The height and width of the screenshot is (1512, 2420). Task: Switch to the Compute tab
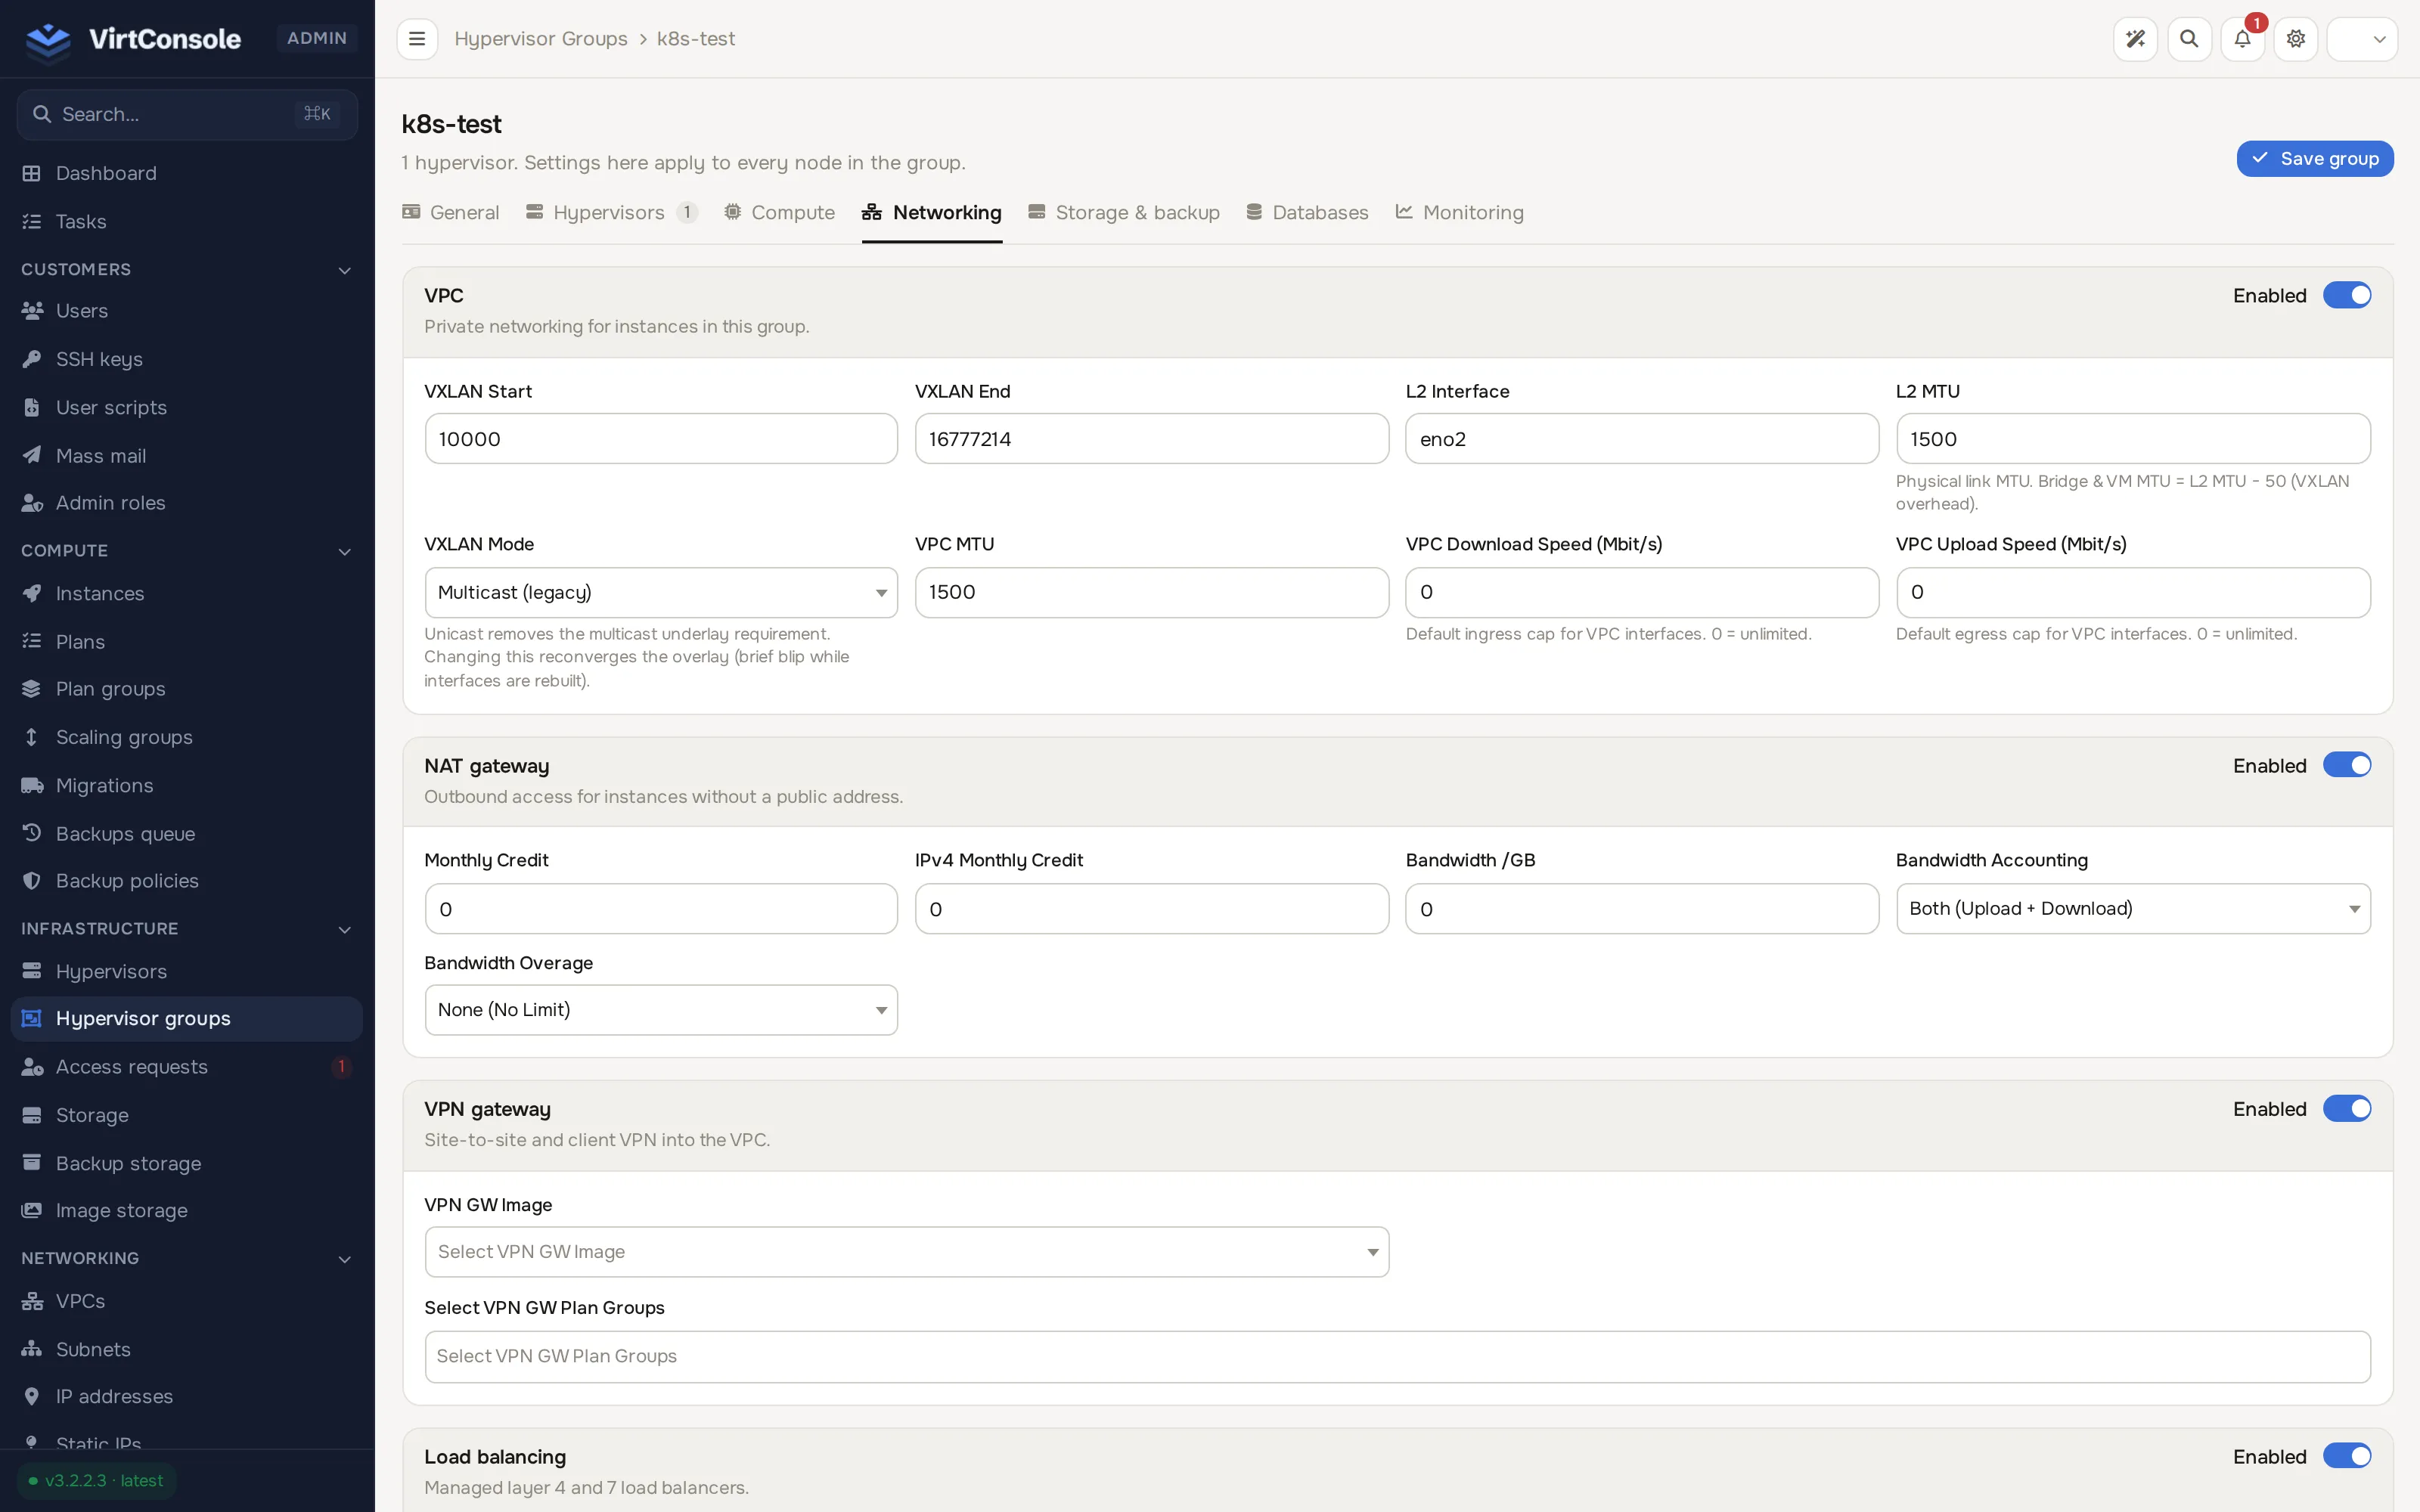779,213
